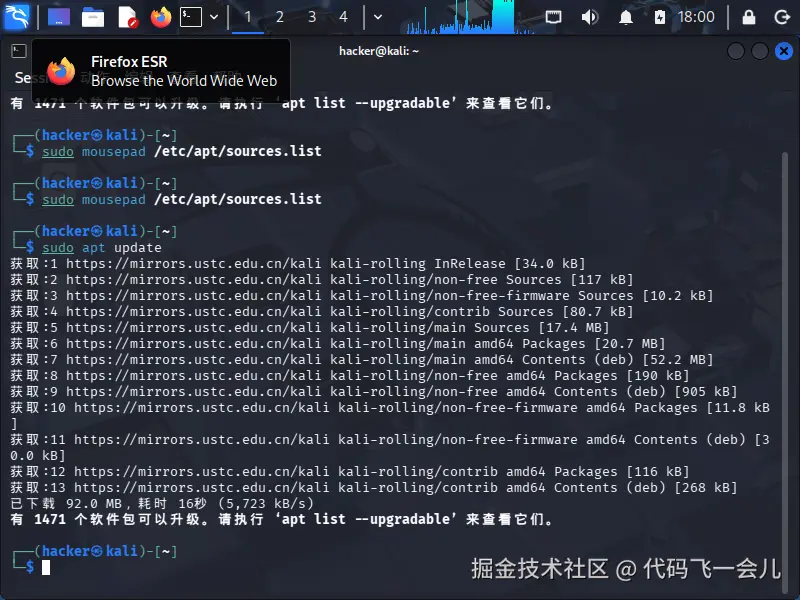Open the terminal emulator launcher
The image size is (800, 600).
191,17
